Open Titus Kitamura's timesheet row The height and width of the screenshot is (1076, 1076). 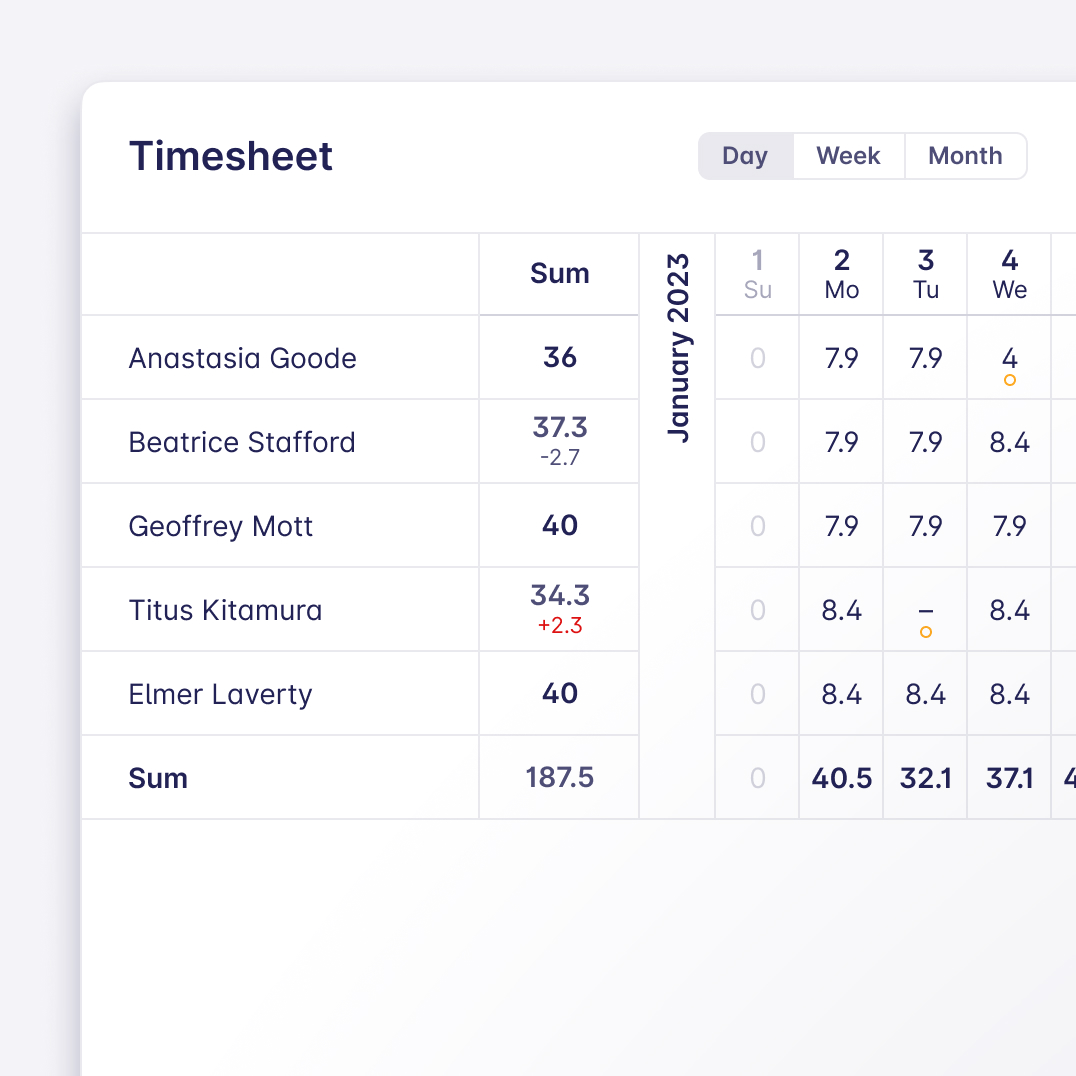pos(225,610)
